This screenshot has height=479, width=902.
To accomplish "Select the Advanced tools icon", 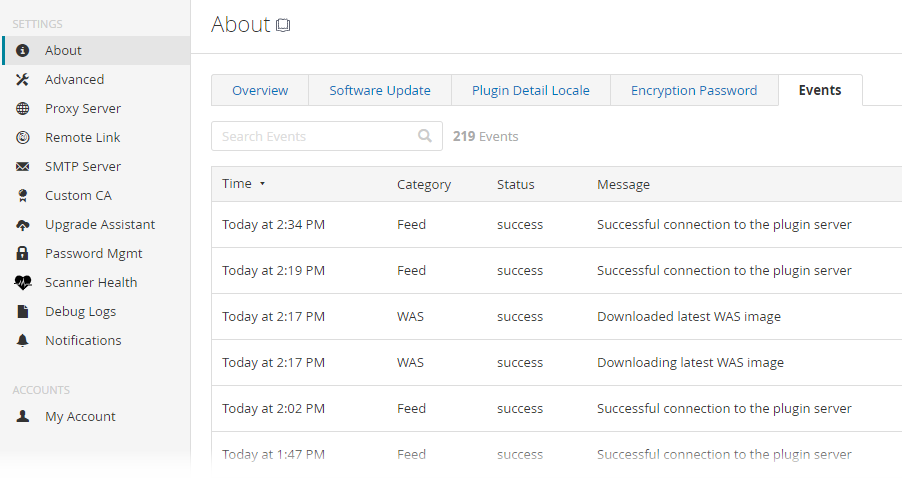I will coord(23,80).
